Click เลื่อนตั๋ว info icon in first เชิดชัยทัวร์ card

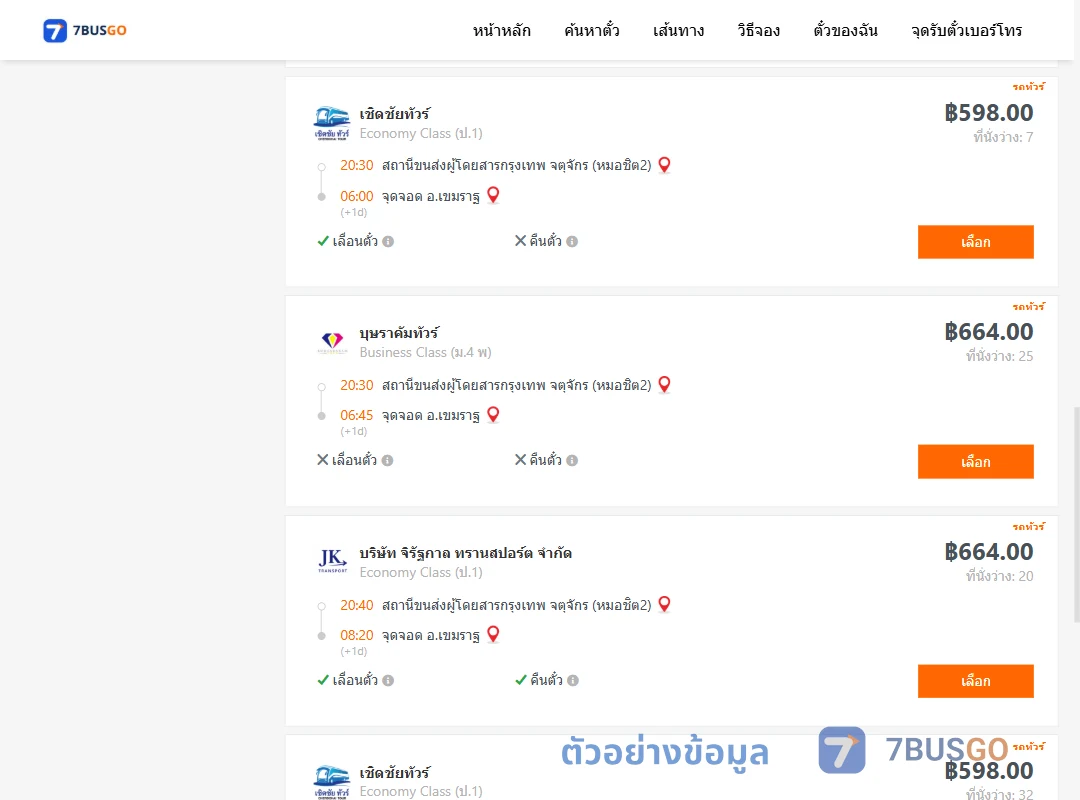tap(388, 241)
